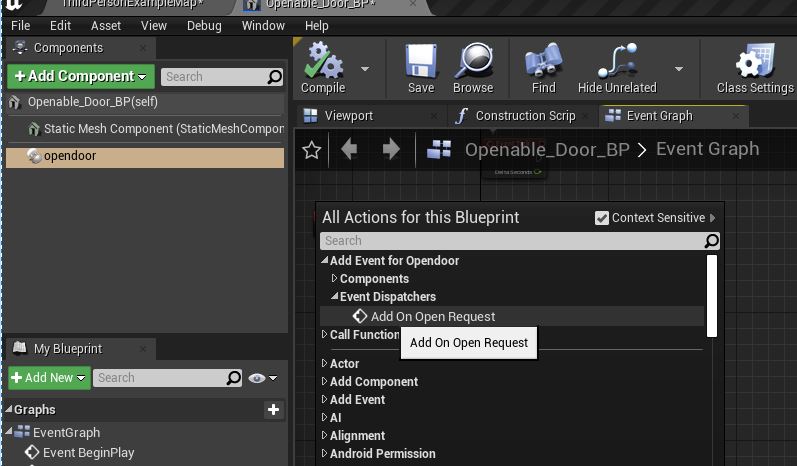Navigate back with the left arrow
The height and width of the screenshot is (466, 797).
[x=349, y=149]
